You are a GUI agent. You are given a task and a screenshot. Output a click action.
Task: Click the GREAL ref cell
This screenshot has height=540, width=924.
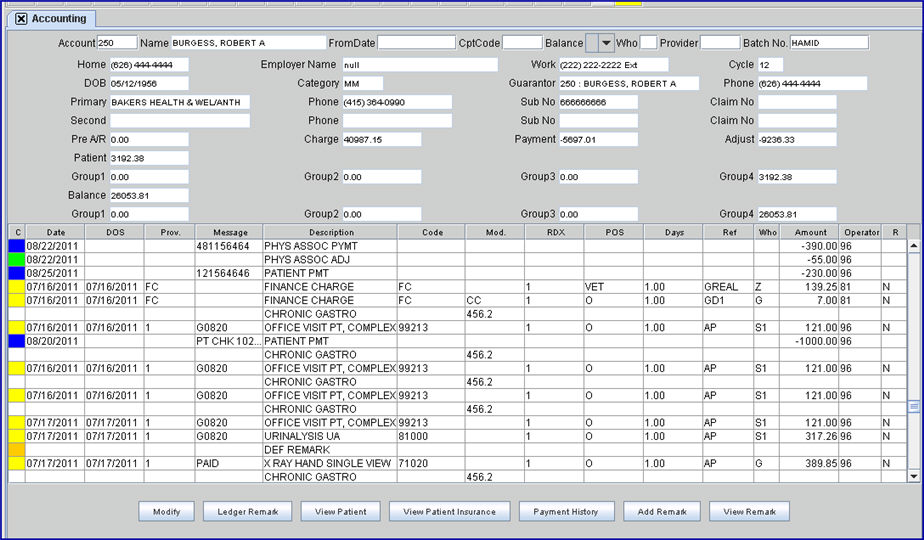[728, 287]
